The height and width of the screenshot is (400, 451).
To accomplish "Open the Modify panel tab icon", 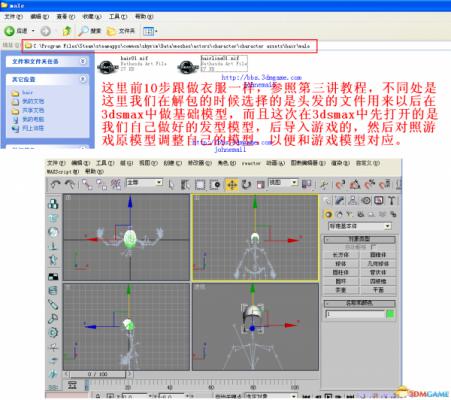I will [x=340, y=200].
